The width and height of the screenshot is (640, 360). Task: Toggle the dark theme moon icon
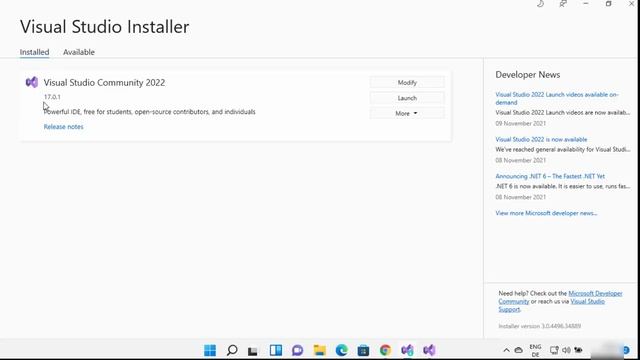coord(540,4)
